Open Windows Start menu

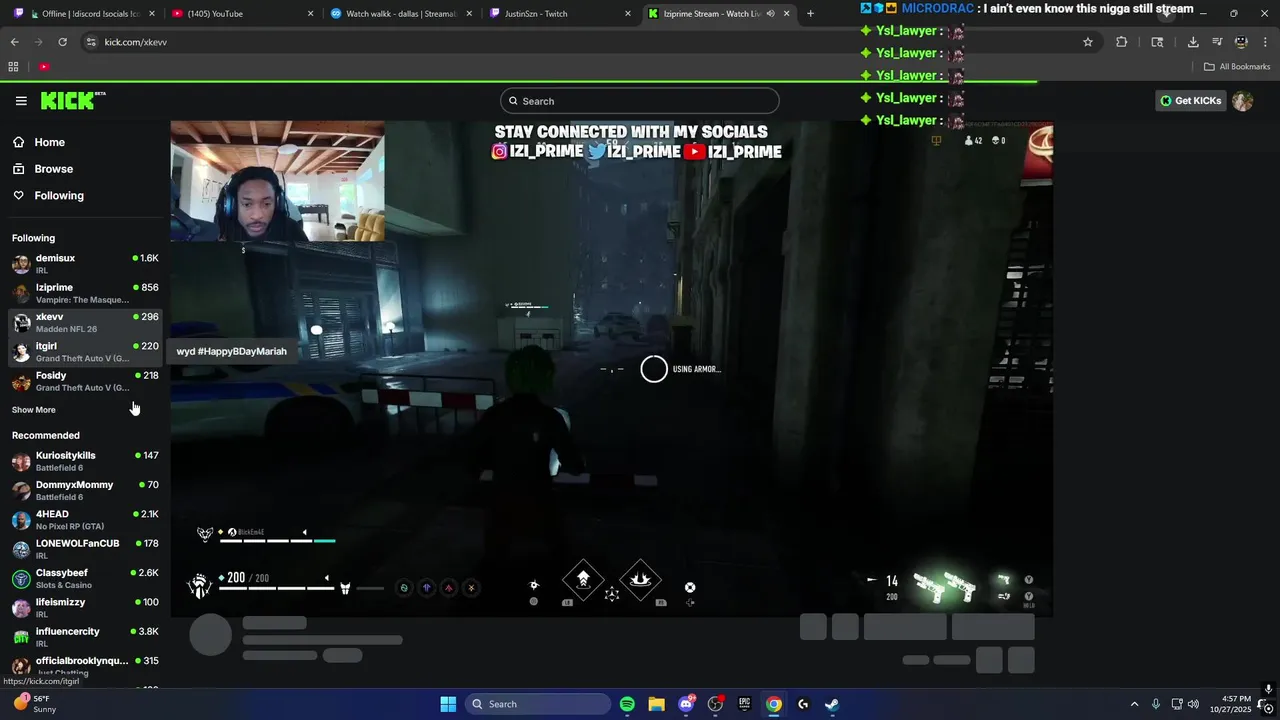[448, 704]
